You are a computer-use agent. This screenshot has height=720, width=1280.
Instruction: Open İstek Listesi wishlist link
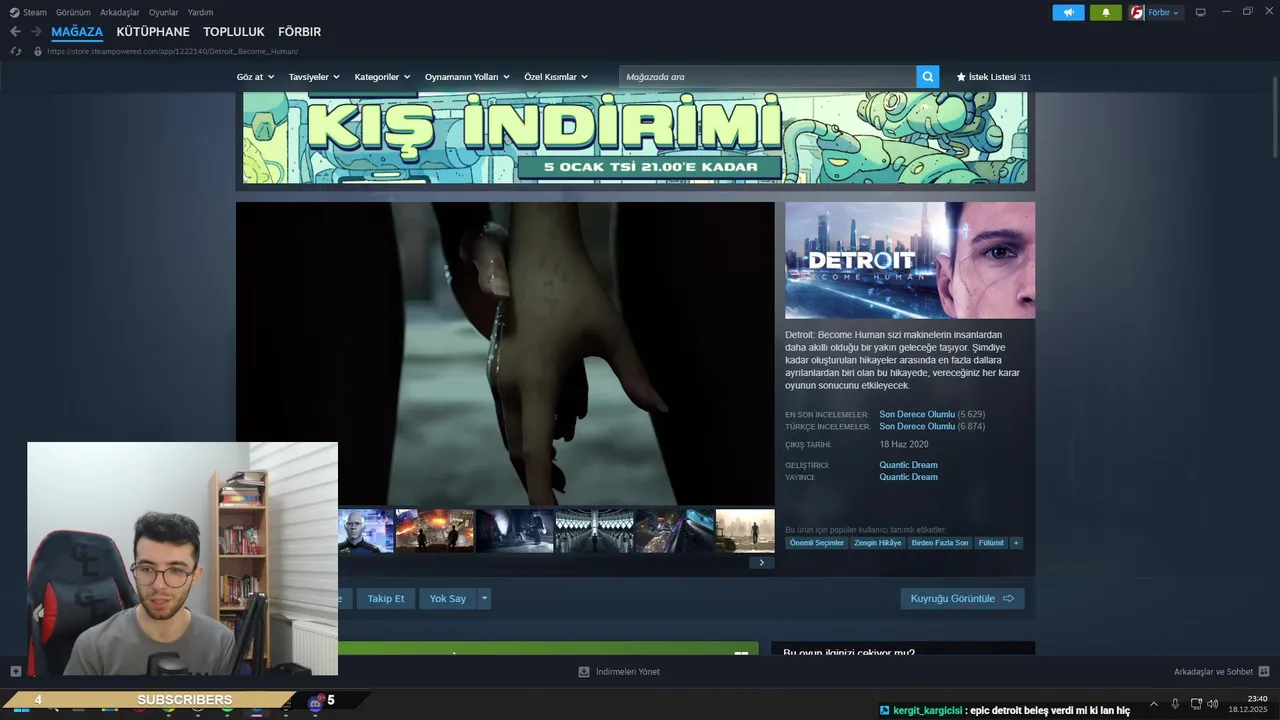[993, 77]
